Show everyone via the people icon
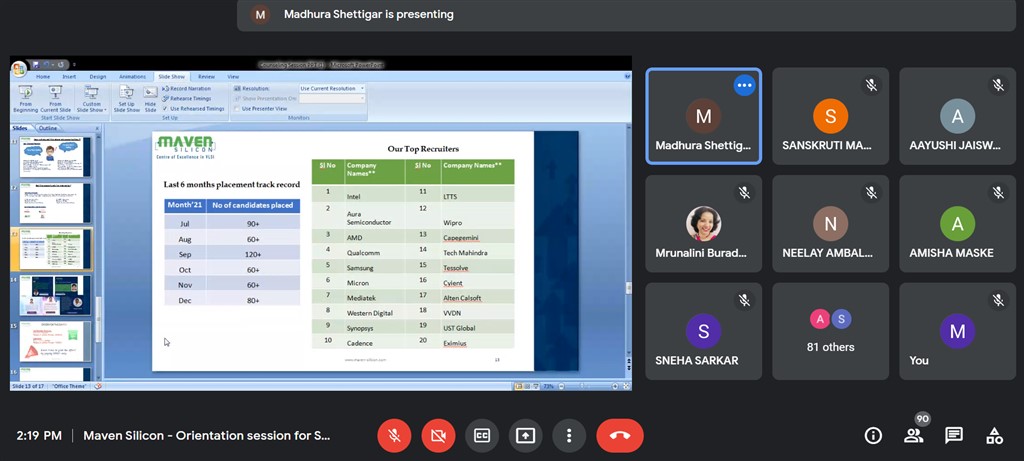This screenshot has height=461, width=1024. (x=913, y=436)
